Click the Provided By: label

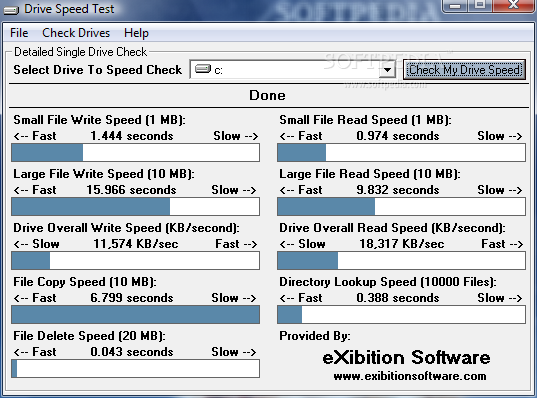coord(315,336)
